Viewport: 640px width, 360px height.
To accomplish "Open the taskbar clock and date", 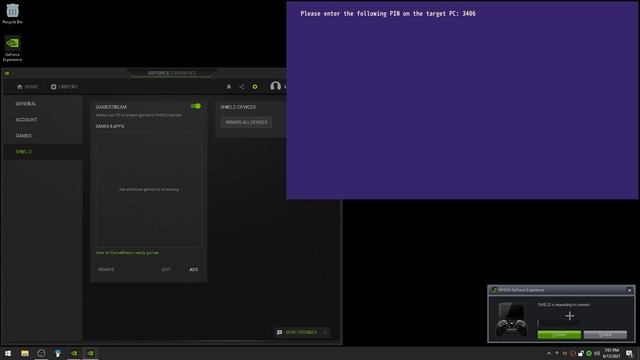I will click(611, 353).
